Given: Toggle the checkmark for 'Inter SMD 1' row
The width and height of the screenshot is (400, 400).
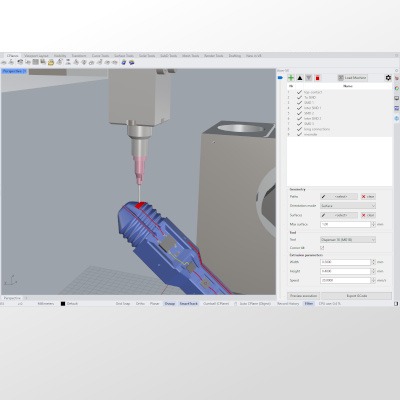Looking at the screenshot, I should 299,108.
